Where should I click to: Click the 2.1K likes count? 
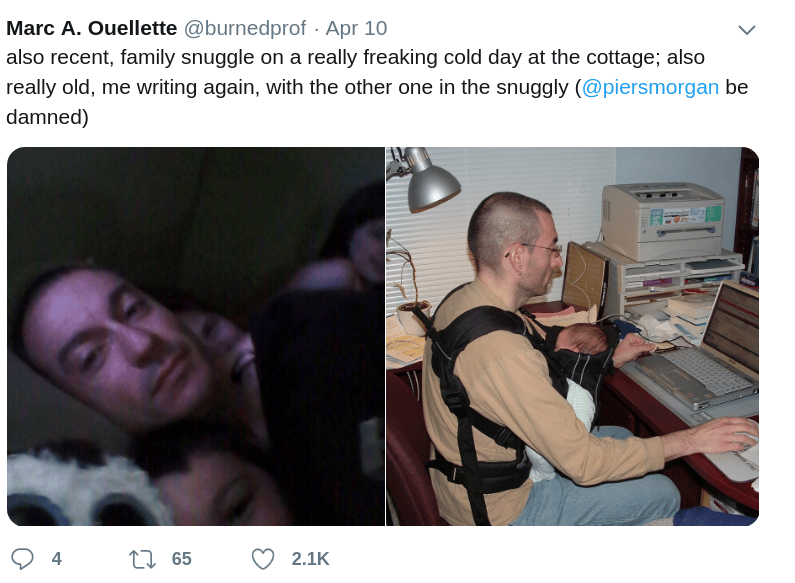click(310, 559)
